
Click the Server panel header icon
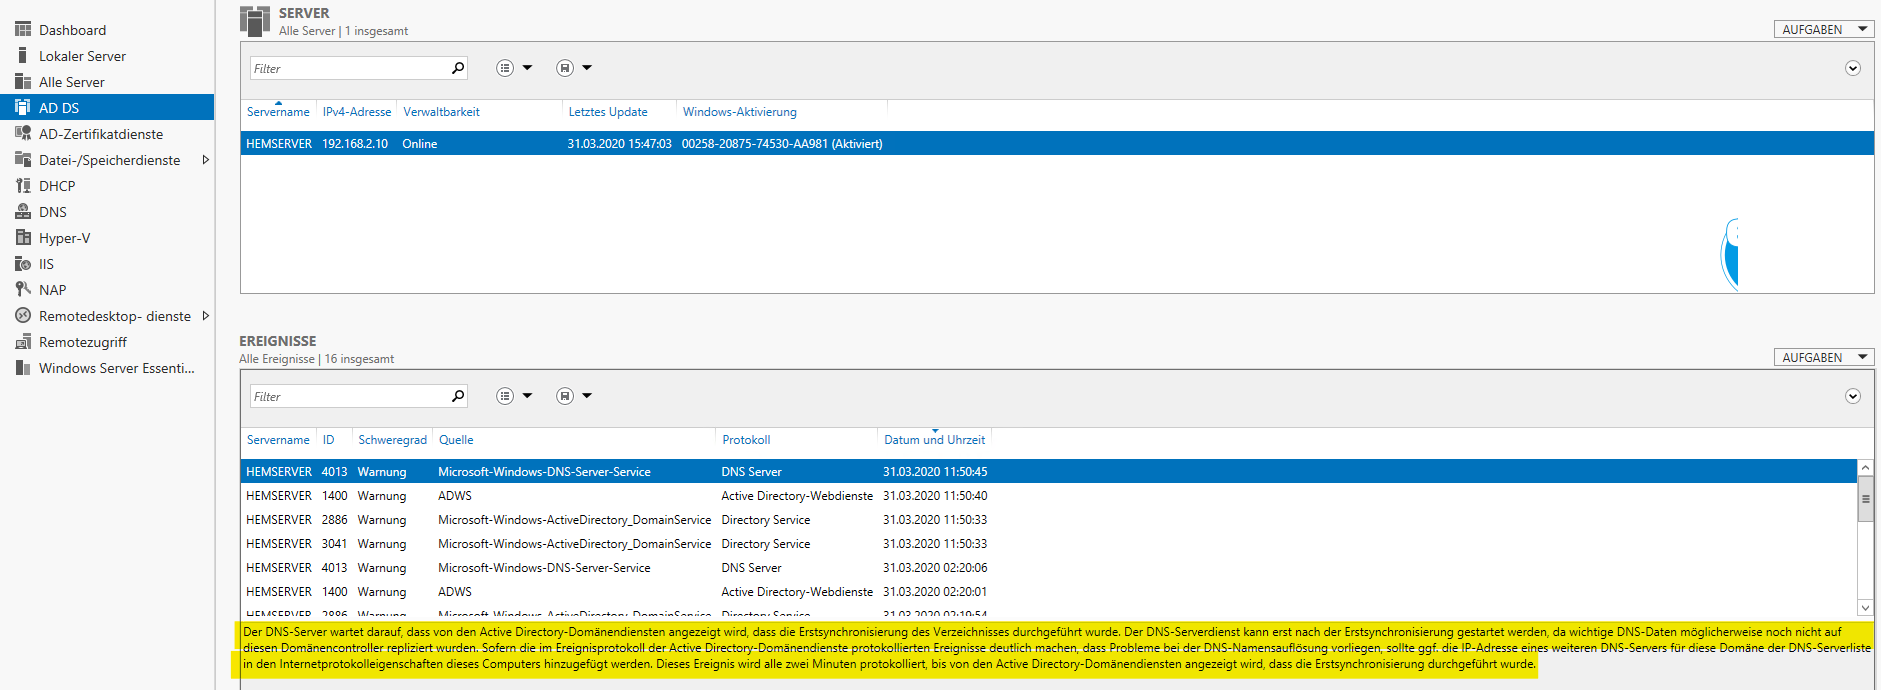click(x=255, y=21)
